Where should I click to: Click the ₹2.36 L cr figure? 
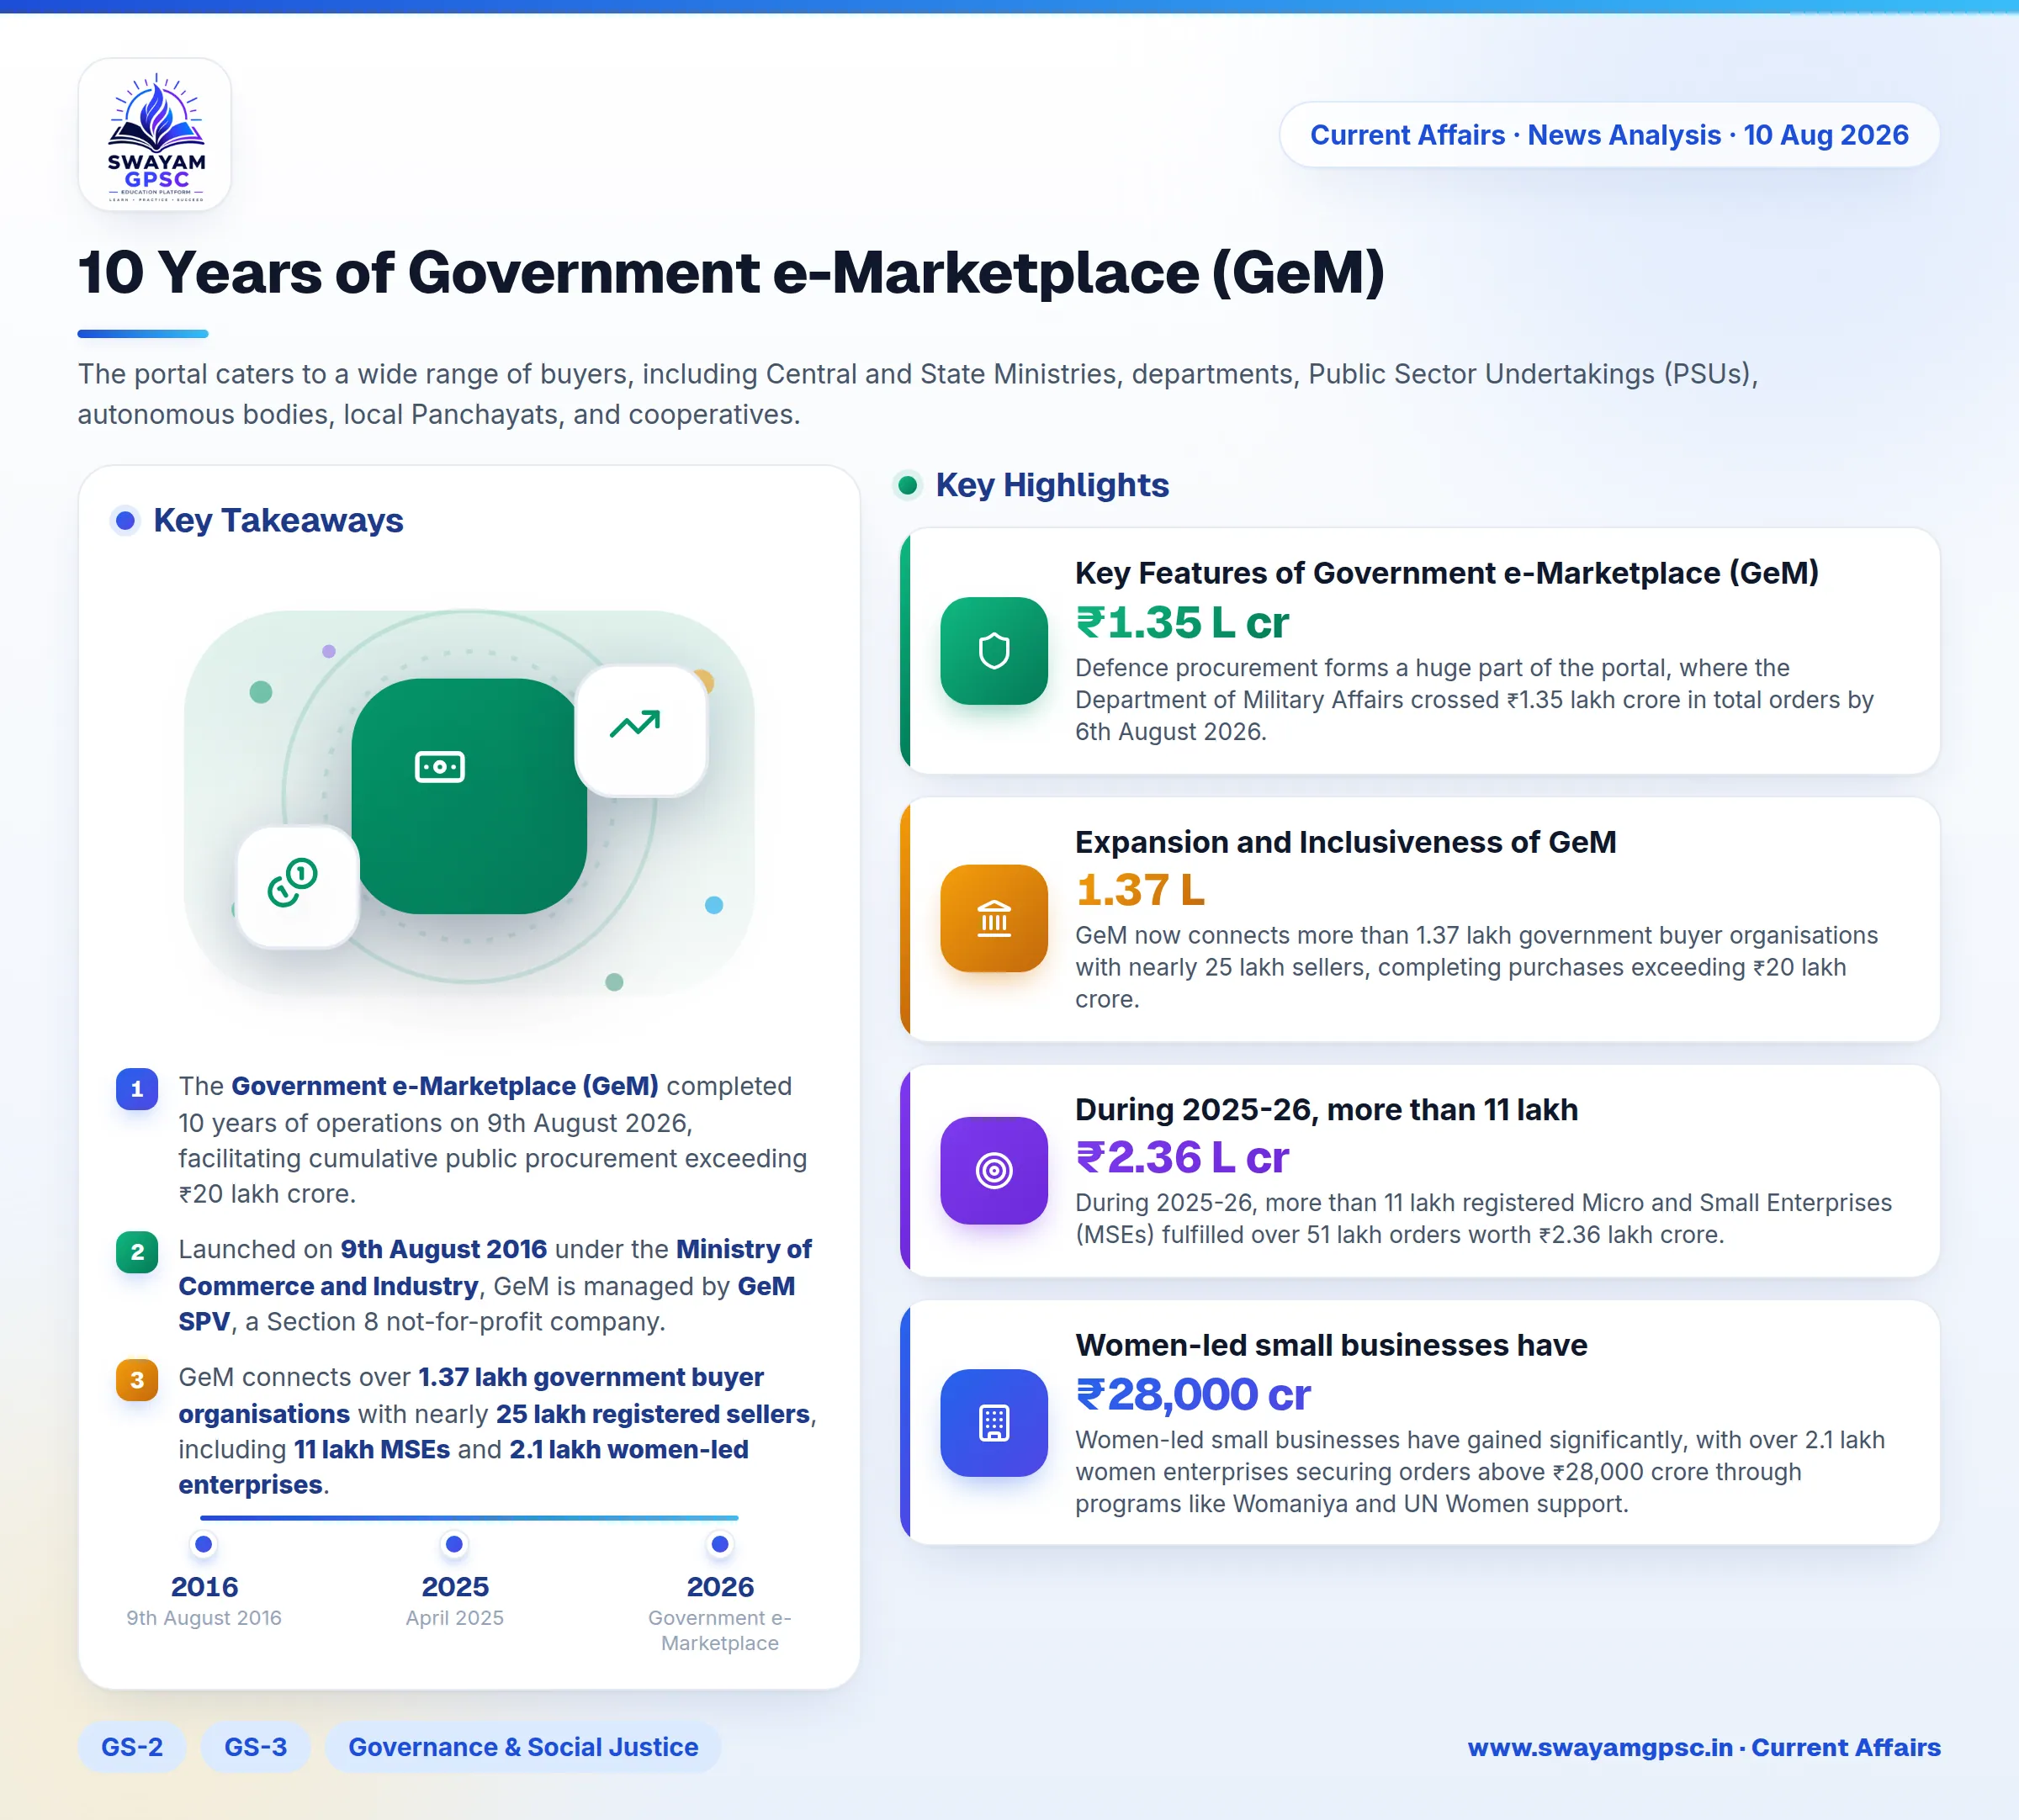coord(1182,1157)
